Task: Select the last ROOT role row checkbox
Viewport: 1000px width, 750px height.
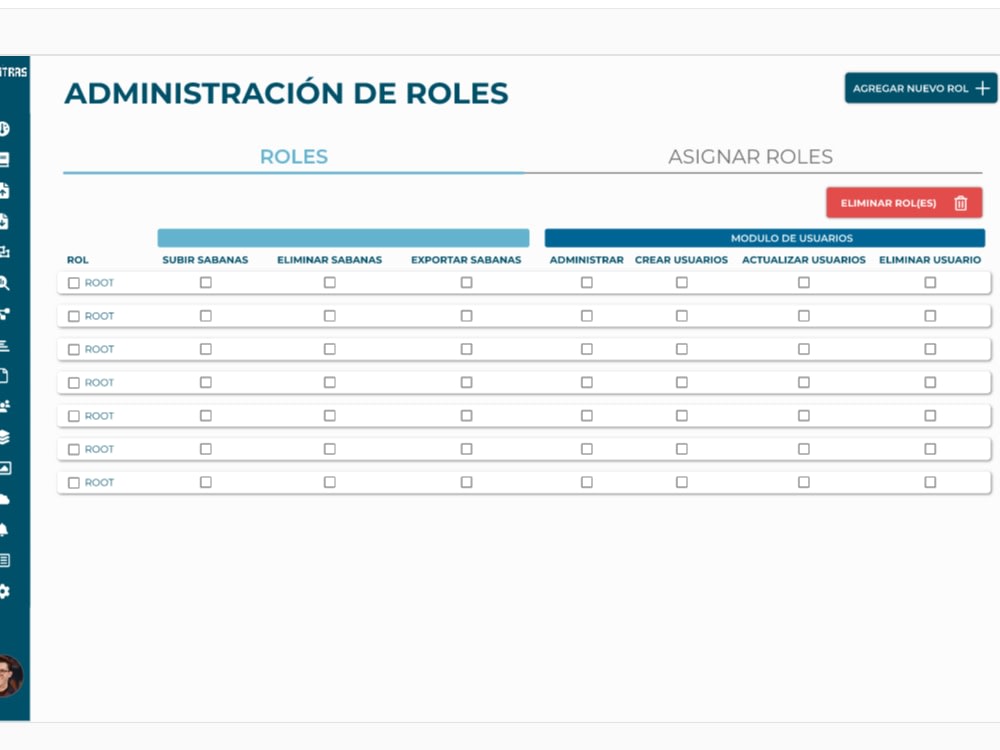Action: pos(74,483)
